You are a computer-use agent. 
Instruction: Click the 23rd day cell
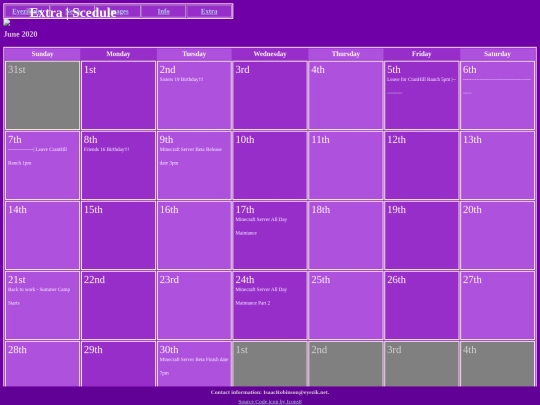point(194,305)
